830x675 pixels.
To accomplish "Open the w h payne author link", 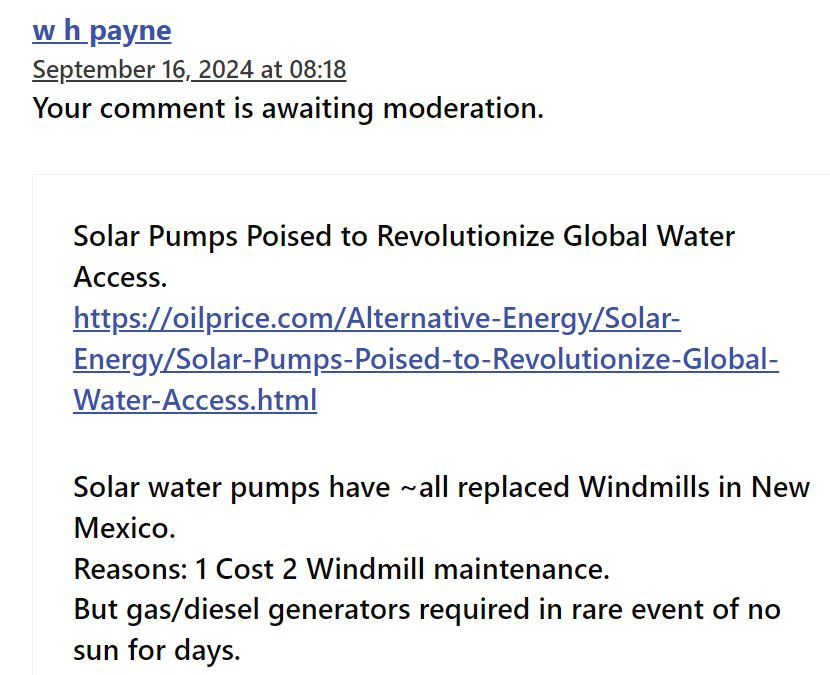I will click(102, 31).
